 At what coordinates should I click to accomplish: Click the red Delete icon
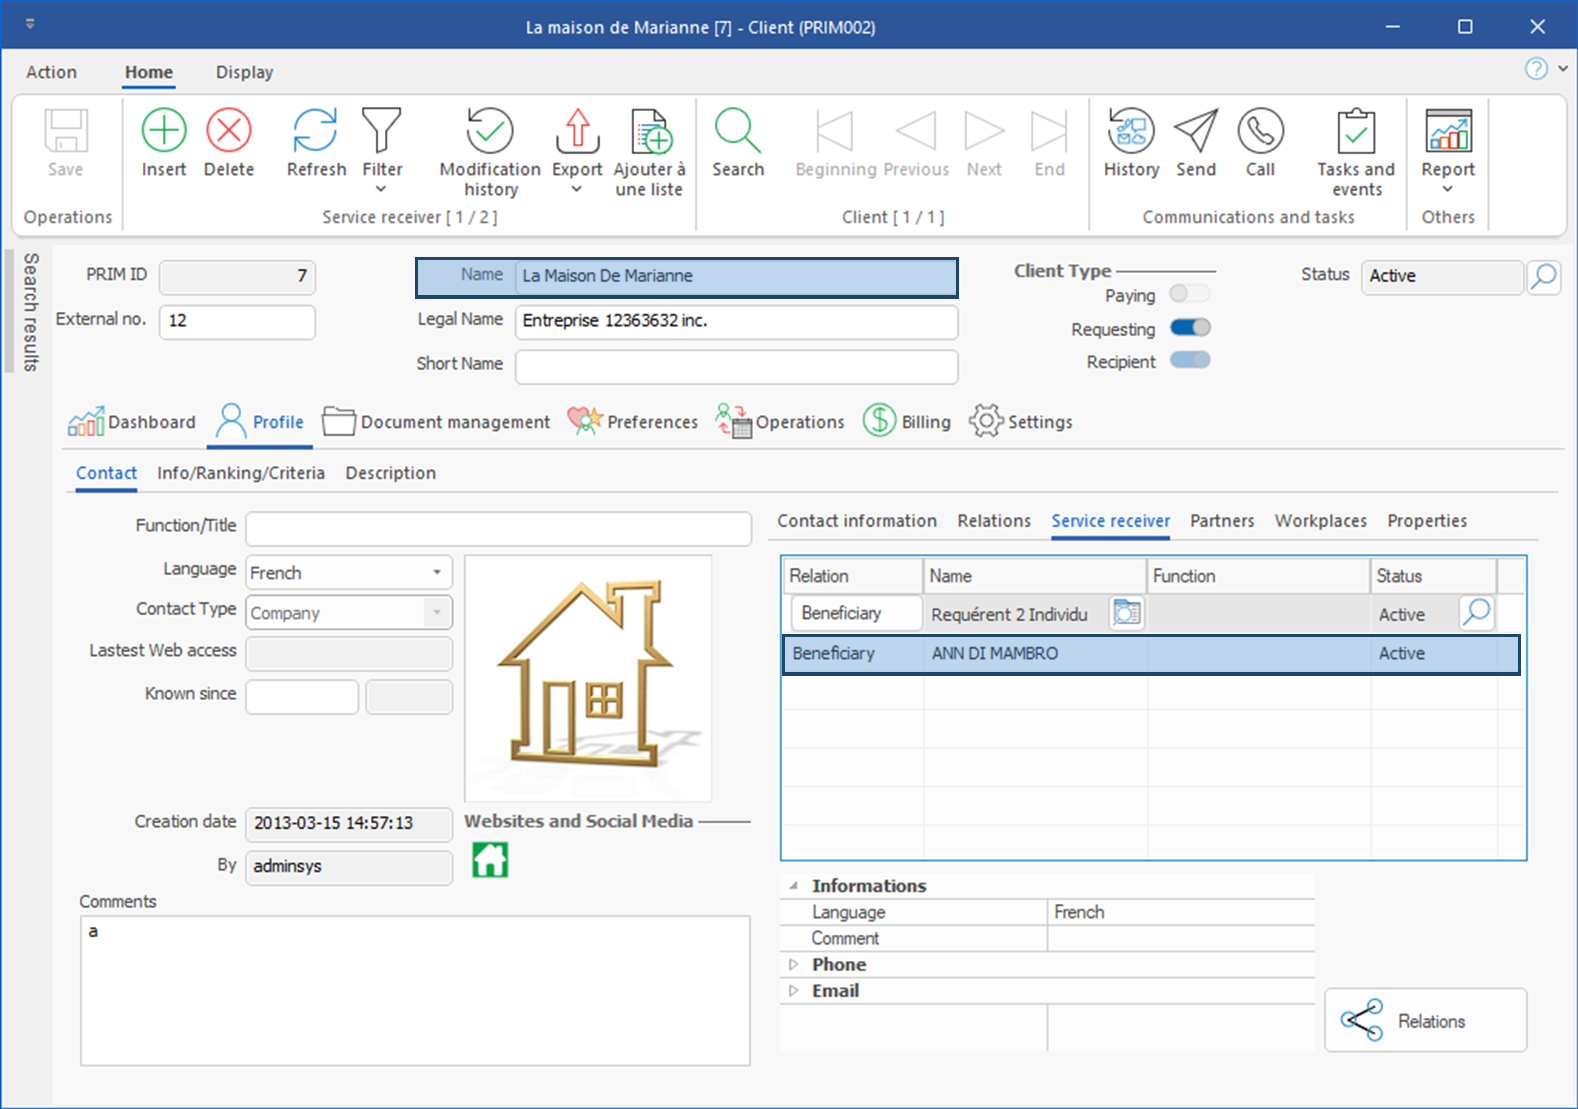(229, 132)
